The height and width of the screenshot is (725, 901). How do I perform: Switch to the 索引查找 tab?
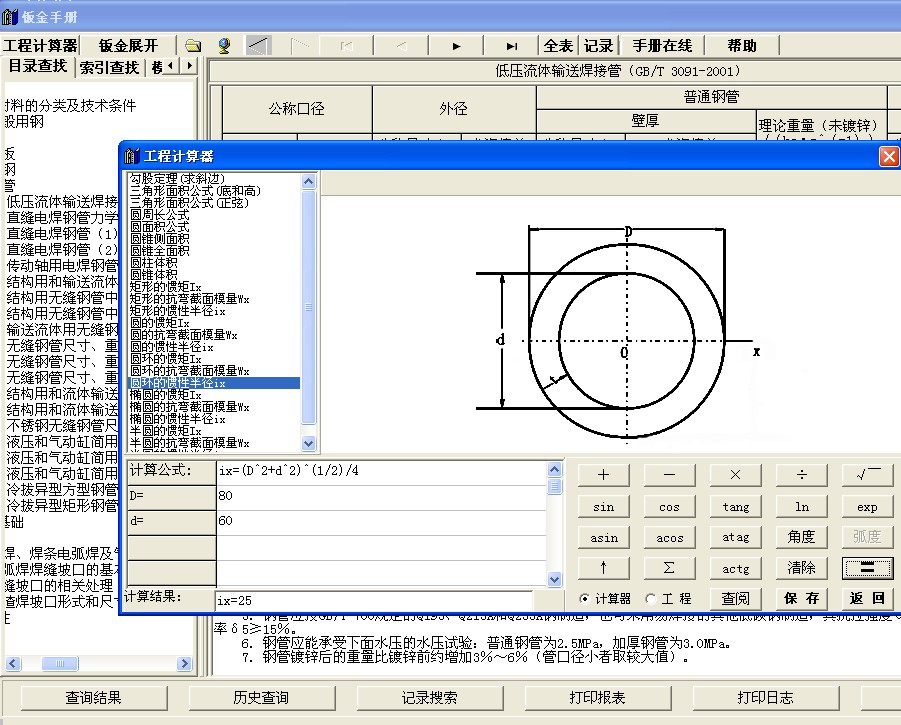[x=109, y=68]
